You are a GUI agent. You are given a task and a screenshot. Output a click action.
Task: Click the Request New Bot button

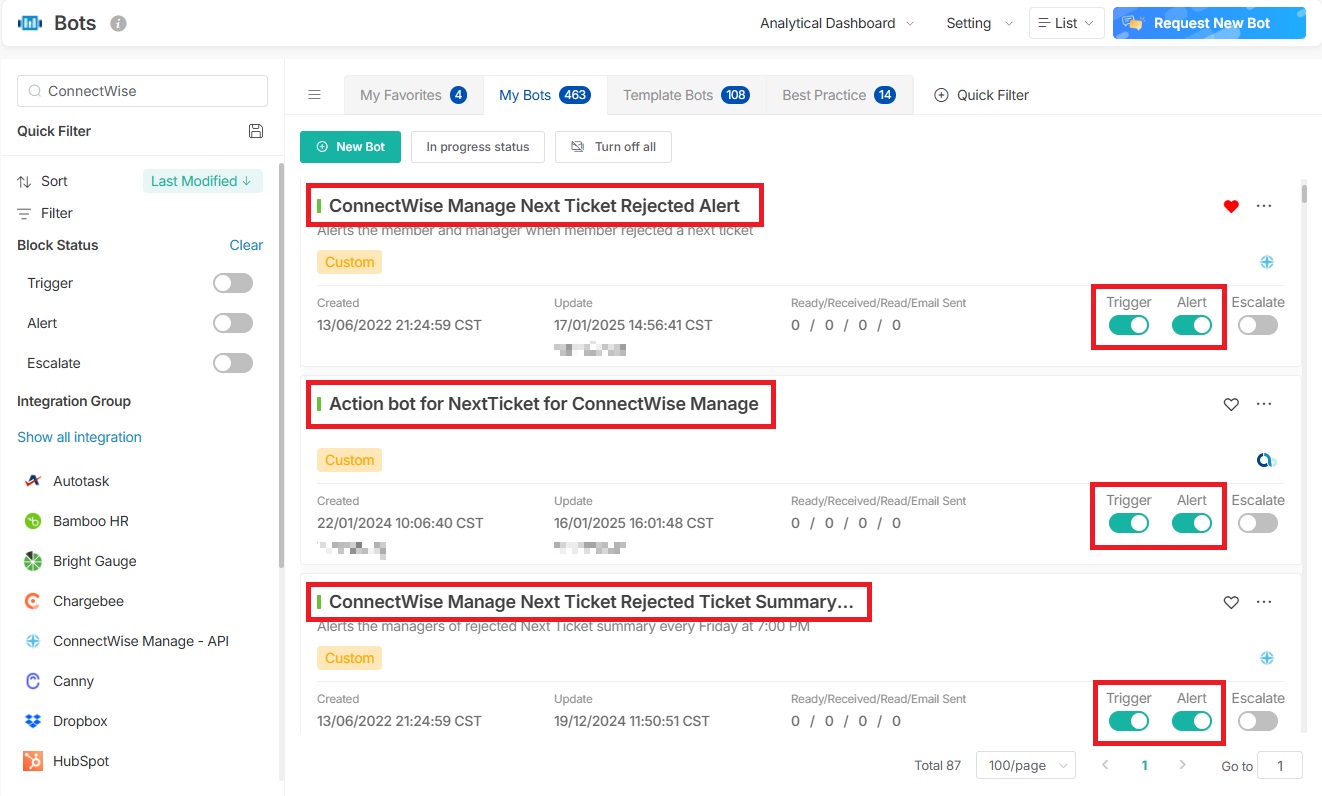1209,23
